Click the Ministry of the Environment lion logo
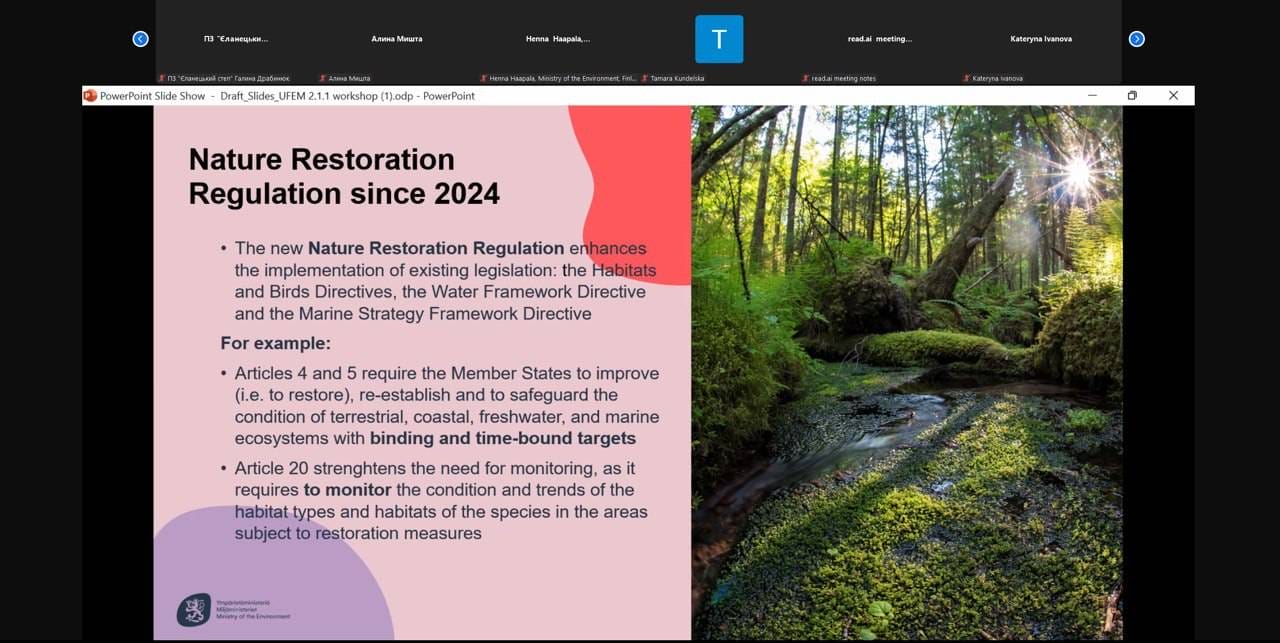The height and width of the screenshot is (643, 1280). click(x=193, y=609)
